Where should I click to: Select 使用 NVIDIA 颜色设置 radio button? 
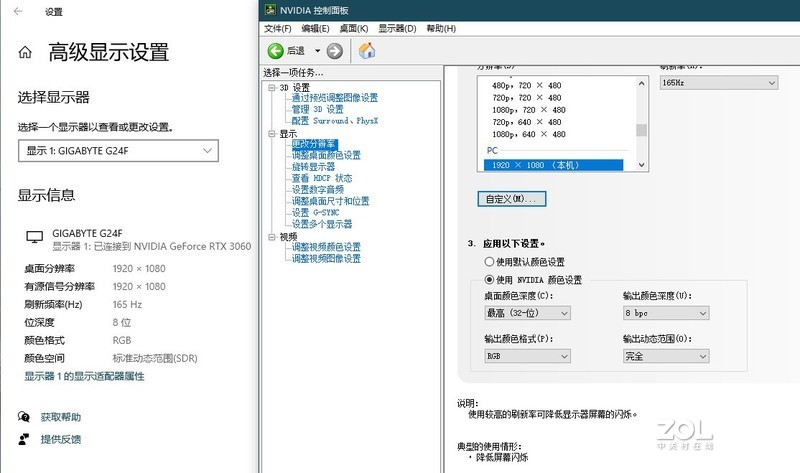[489, 280]
